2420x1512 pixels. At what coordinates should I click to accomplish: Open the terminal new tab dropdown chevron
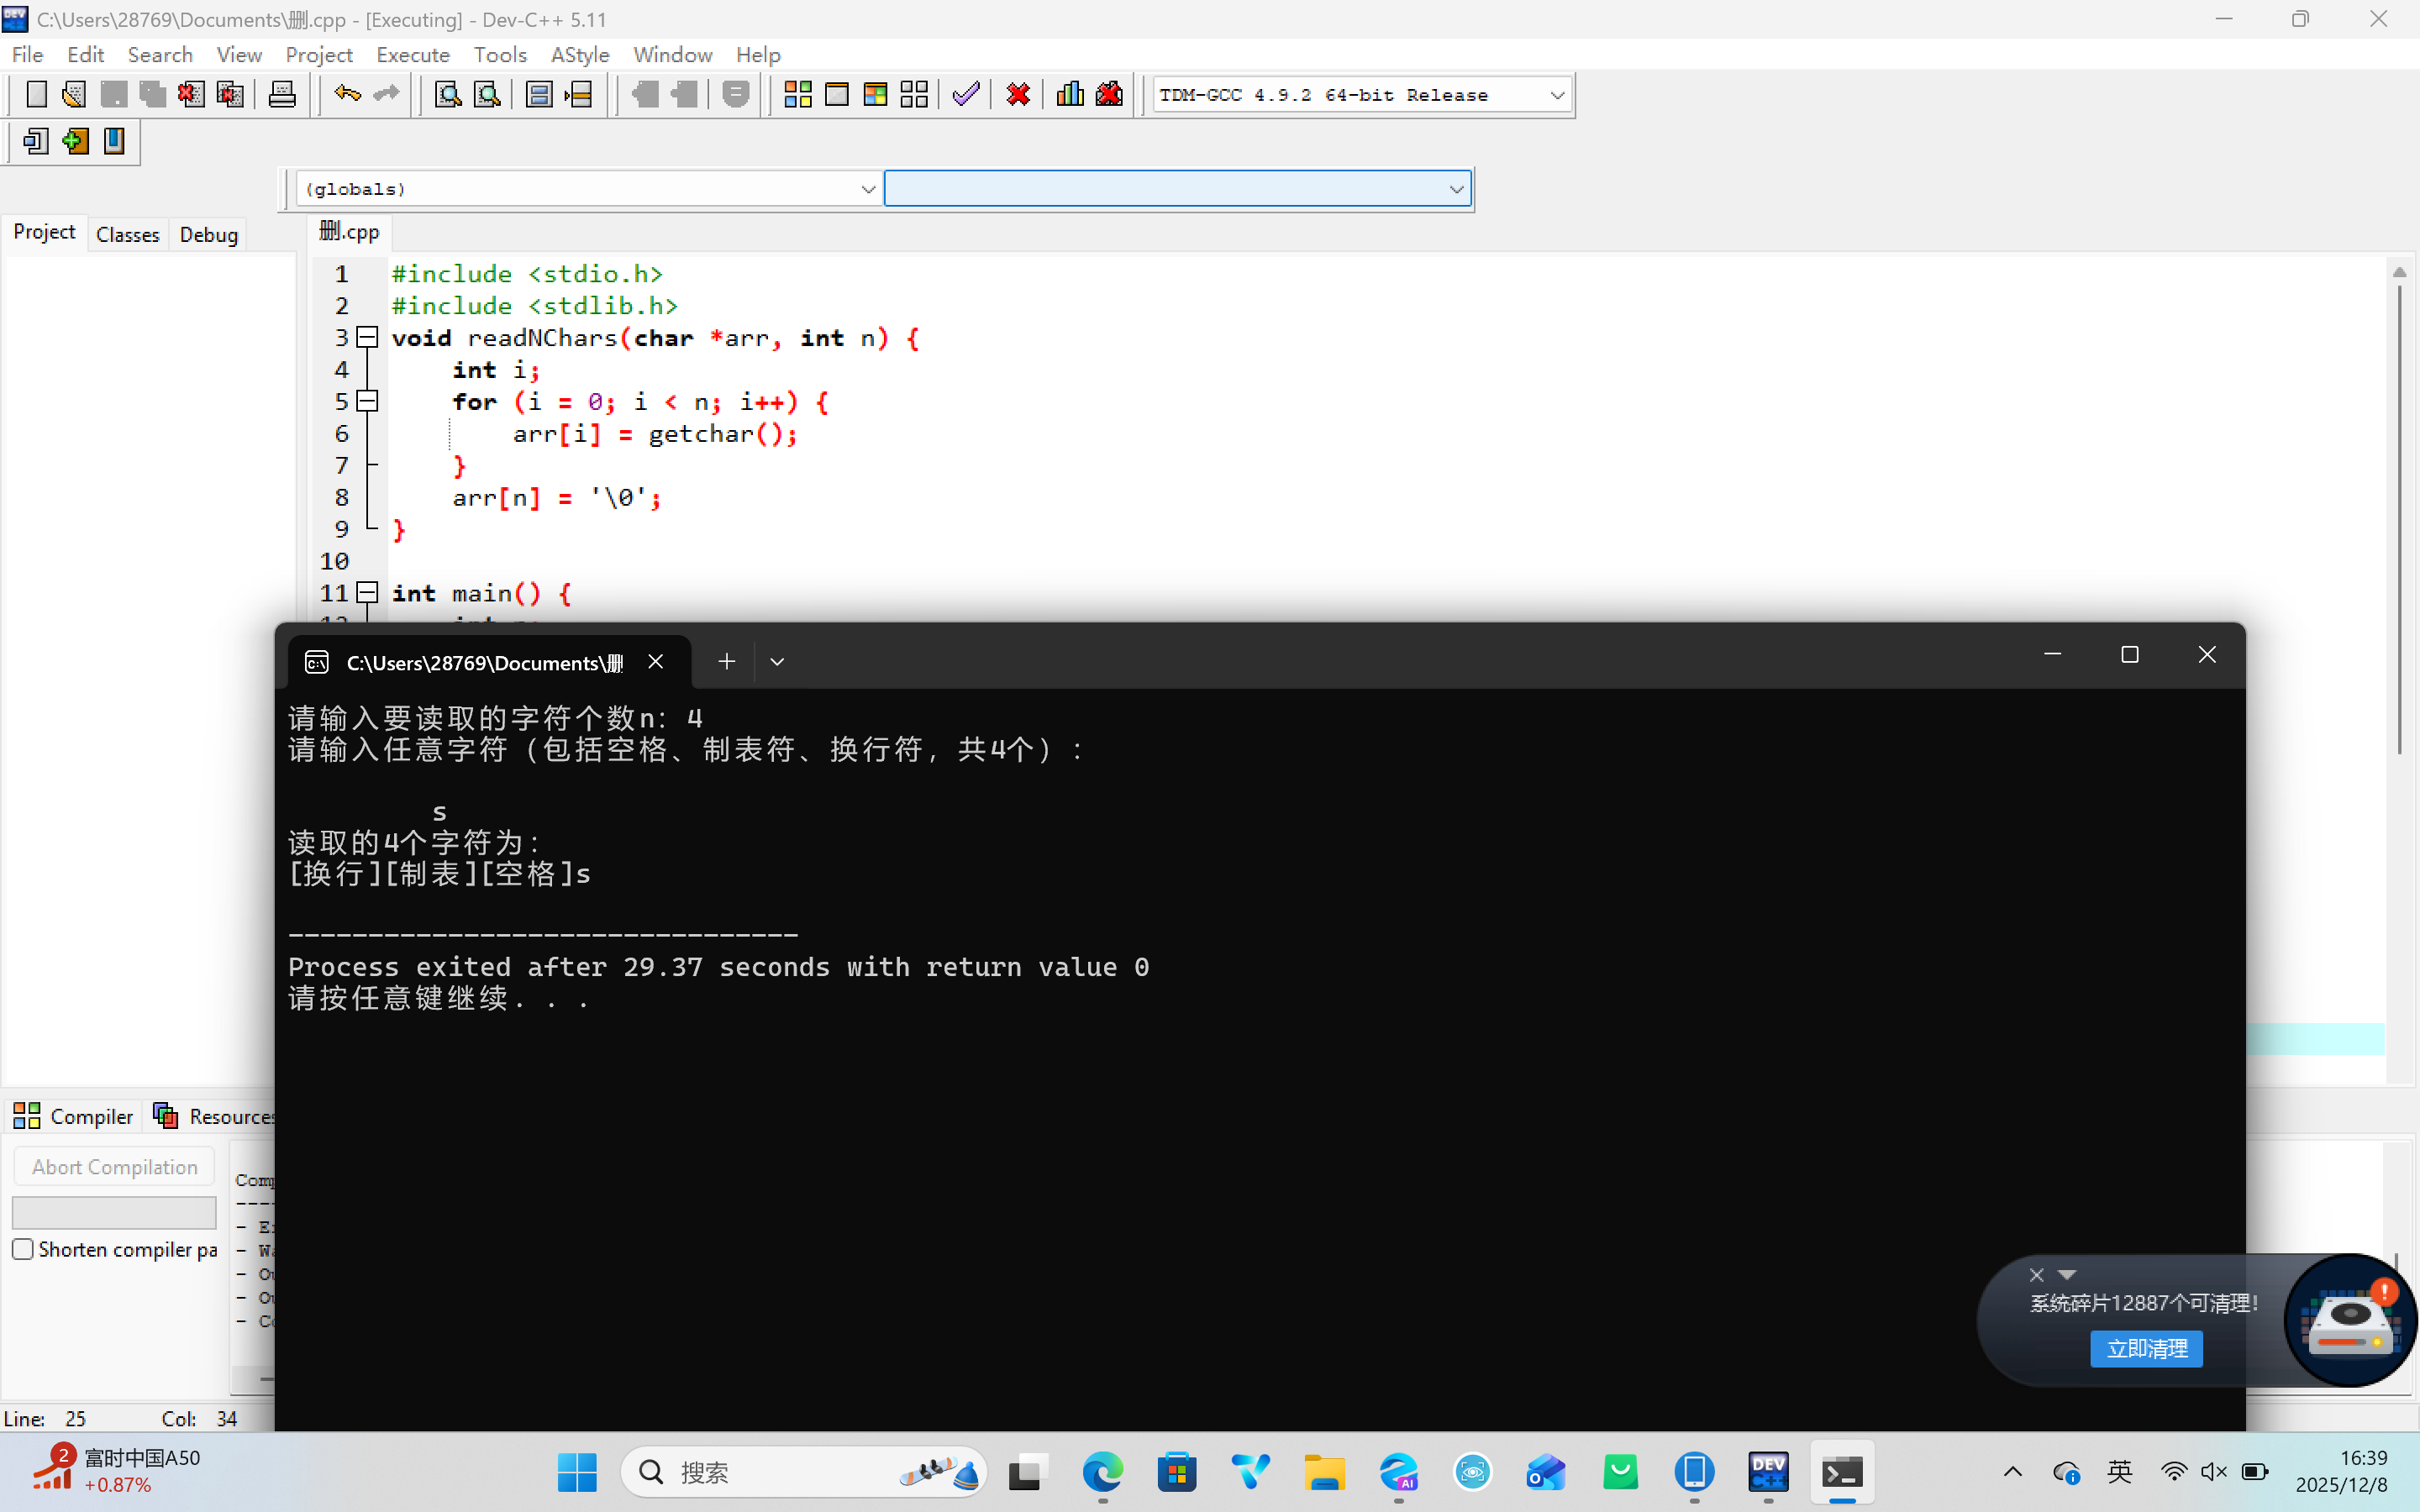pyautogui.click(x=777, y=662)
